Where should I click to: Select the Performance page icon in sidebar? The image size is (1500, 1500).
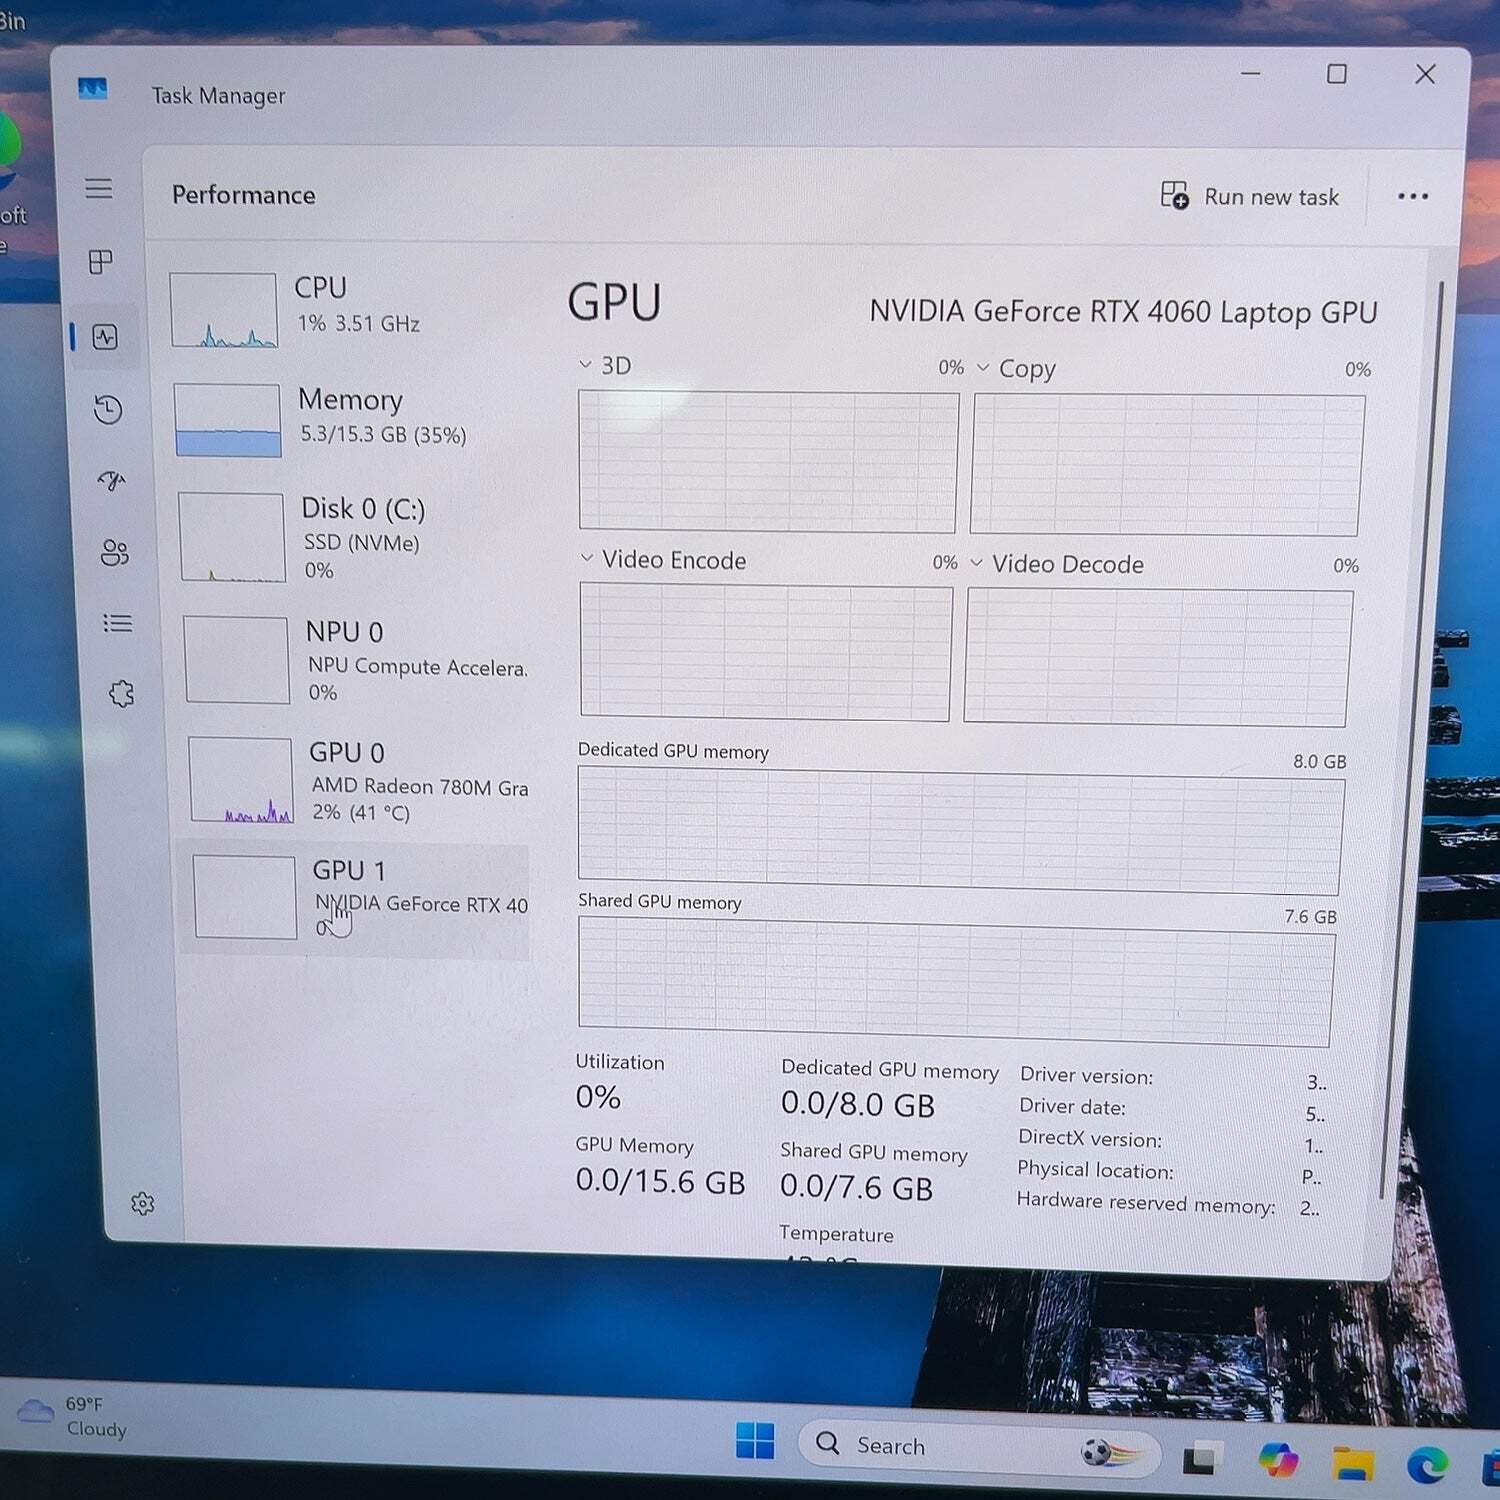(x=105, y=337)
